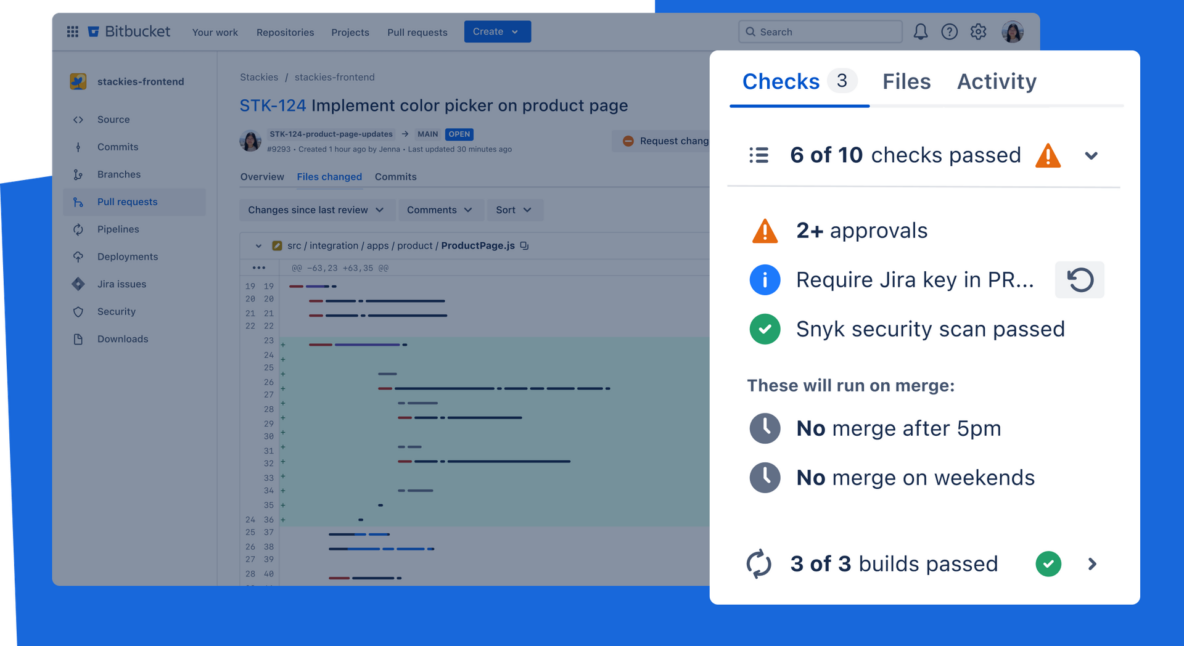Viewport: 1184px width, 646px height.
Task: Open the user profile avatar
Action: pyautogui.click(x=1013, y=32)
